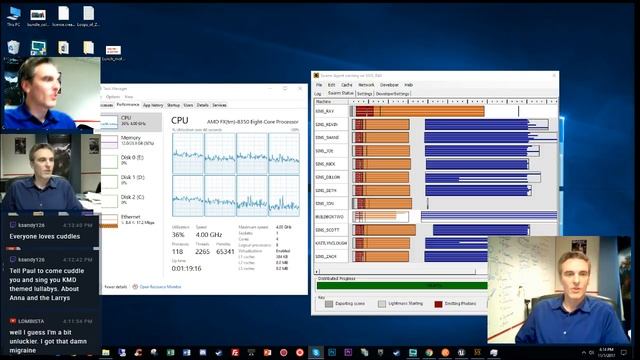The width and height of the screenshot is (640, 360).
Task: Launch FileZilla from the taskbar
Action: click(x=235, y=352)
